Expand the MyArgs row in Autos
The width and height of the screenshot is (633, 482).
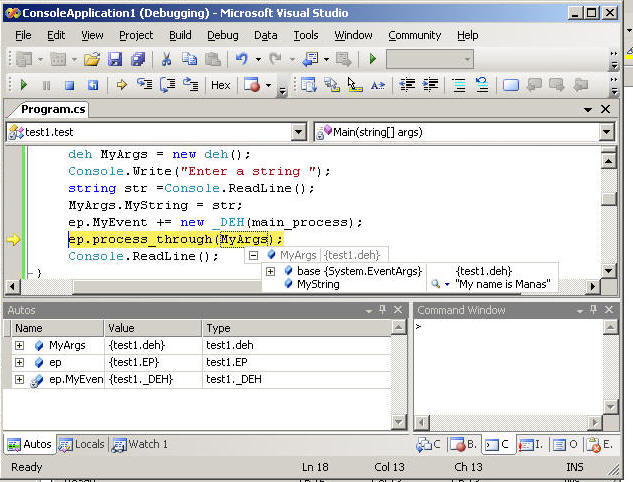point(20,345)
